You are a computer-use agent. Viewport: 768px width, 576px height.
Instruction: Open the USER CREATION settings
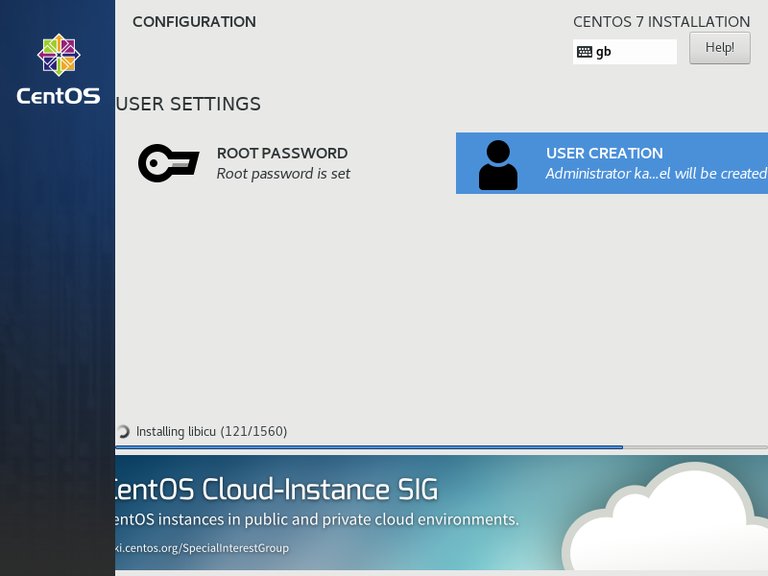pos(612,163)
